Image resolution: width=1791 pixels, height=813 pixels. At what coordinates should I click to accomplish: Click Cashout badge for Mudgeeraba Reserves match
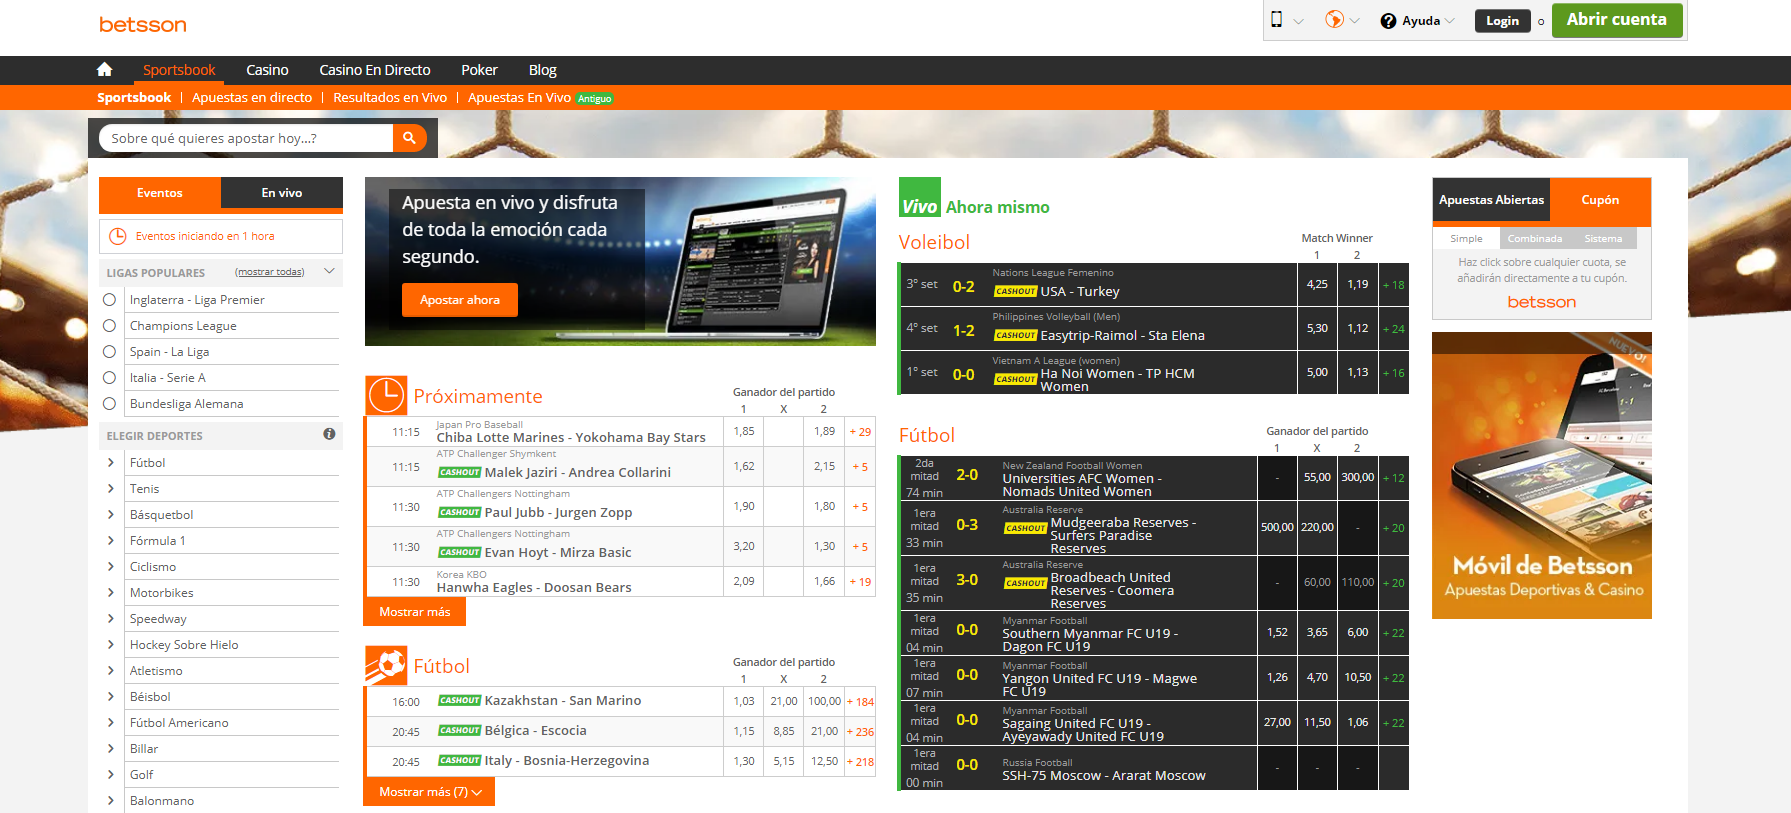(1026, 528)
